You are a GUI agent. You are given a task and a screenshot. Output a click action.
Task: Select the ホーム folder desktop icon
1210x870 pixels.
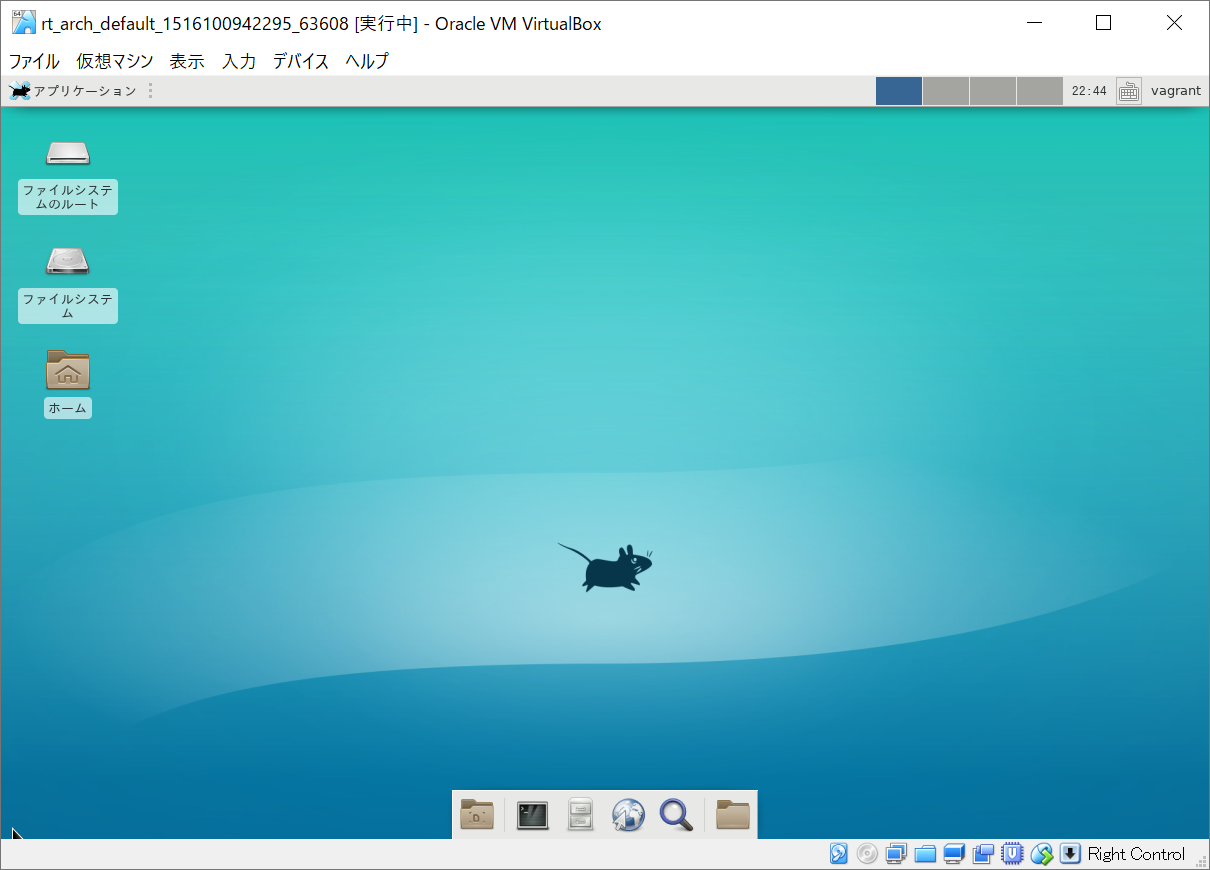tap(68, 383)
